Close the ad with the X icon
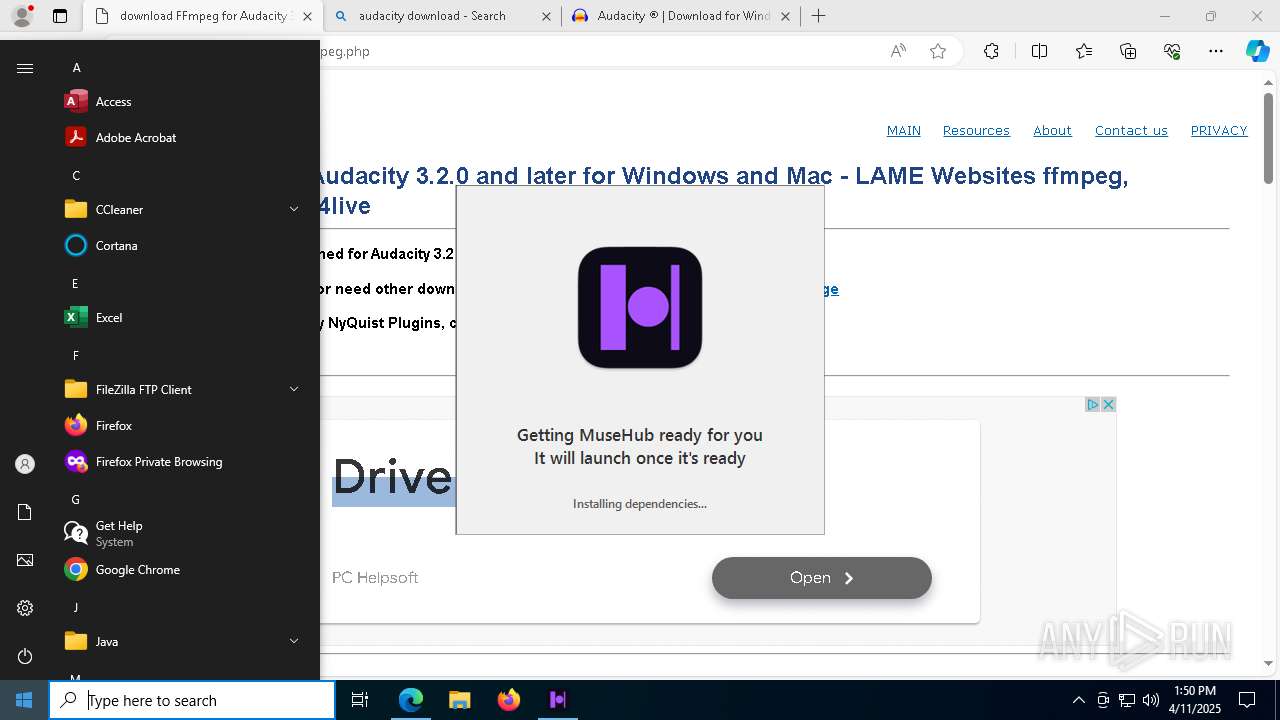Viewport: 1280px width, 720px height. (x=1108, y=405)
